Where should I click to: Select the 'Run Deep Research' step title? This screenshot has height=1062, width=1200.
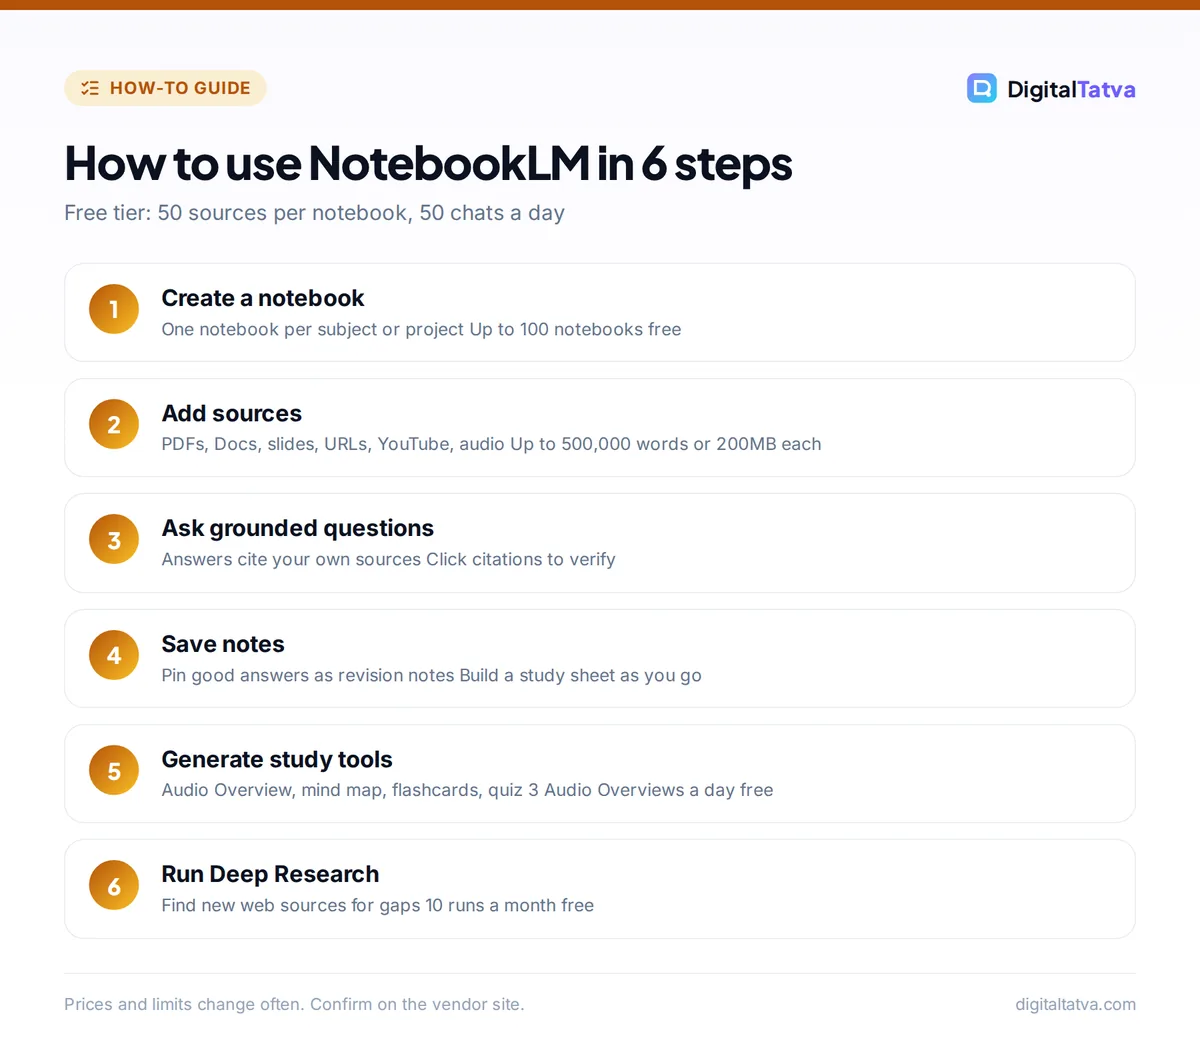point(270,874)
